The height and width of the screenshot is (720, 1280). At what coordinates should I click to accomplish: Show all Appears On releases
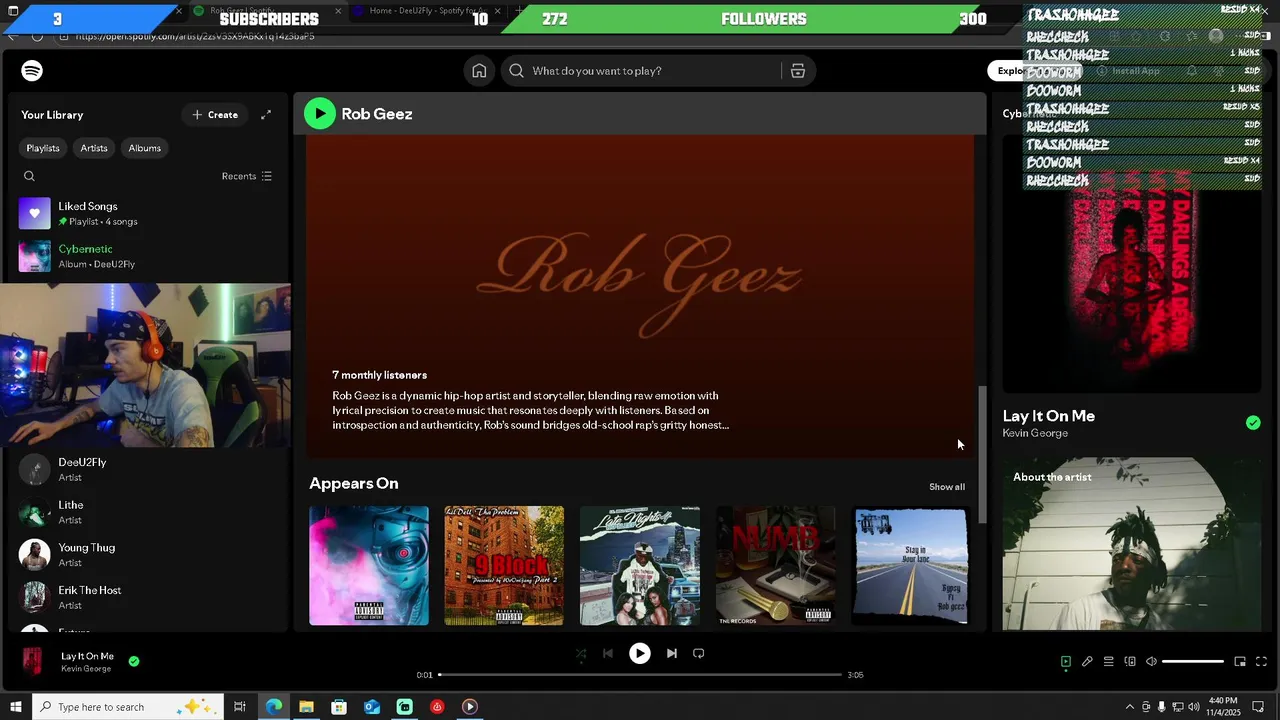click(x=946, y=487)
